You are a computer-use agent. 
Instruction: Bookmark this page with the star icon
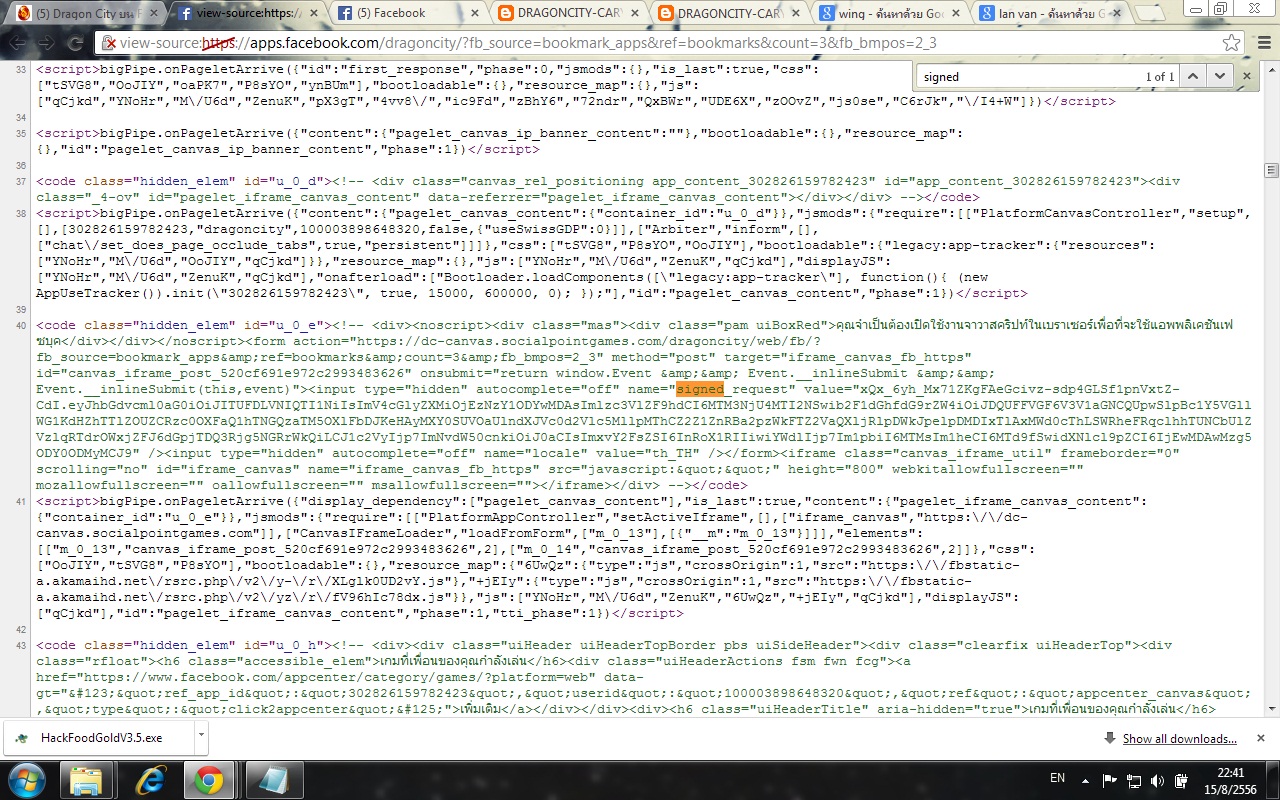pyautogui.click(x=1231, y=44)
